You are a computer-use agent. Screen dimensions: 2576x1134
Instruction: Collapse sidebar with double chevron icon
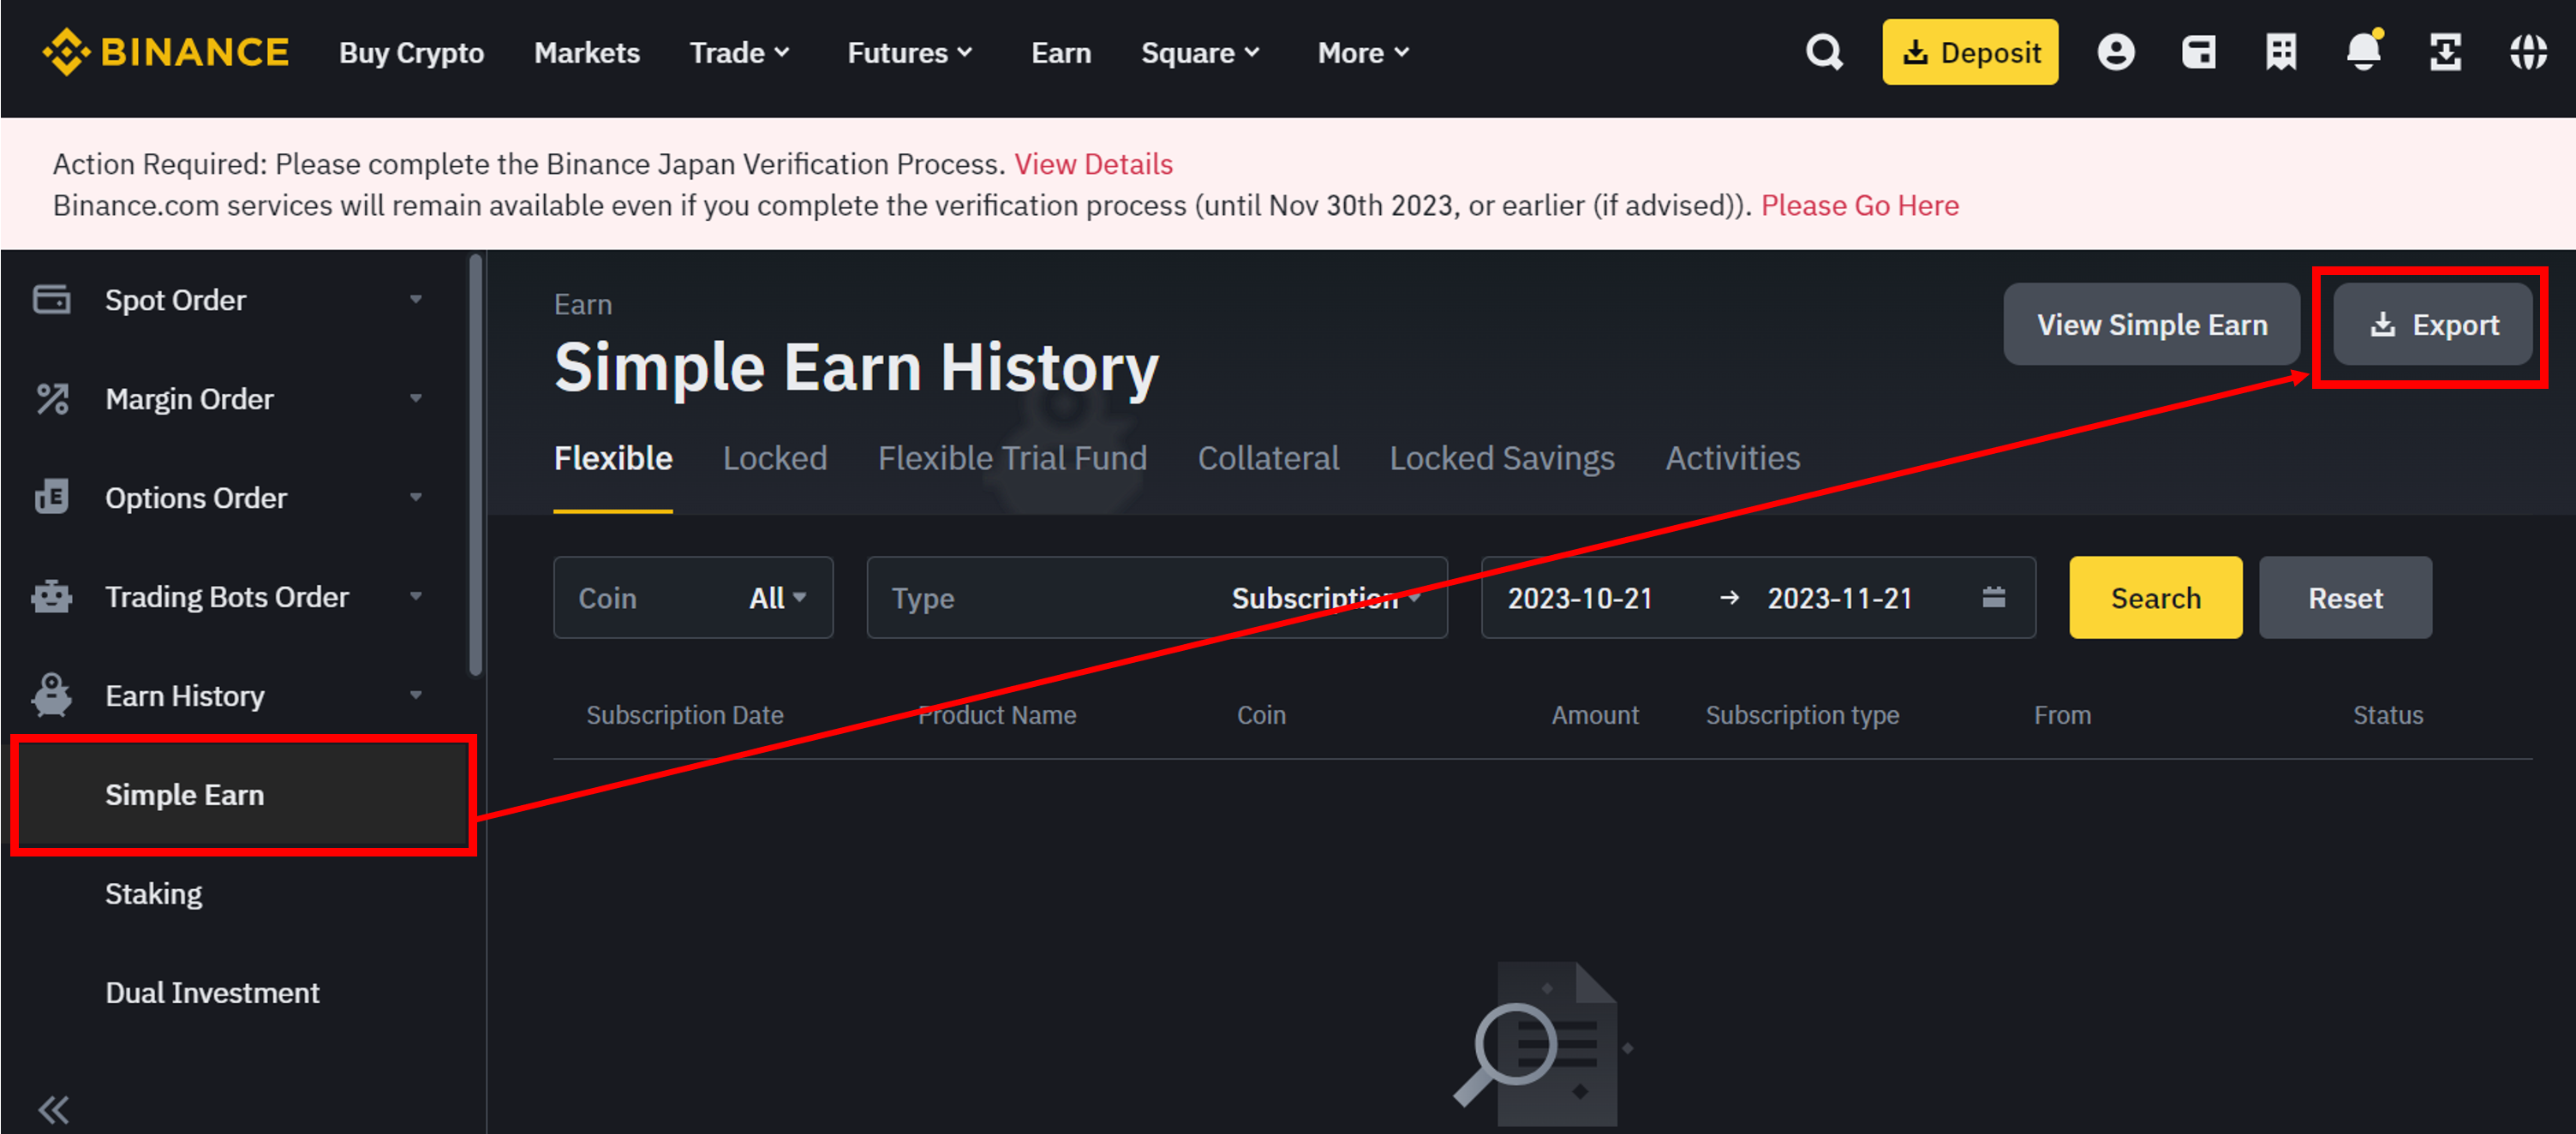click(53, 1109)
